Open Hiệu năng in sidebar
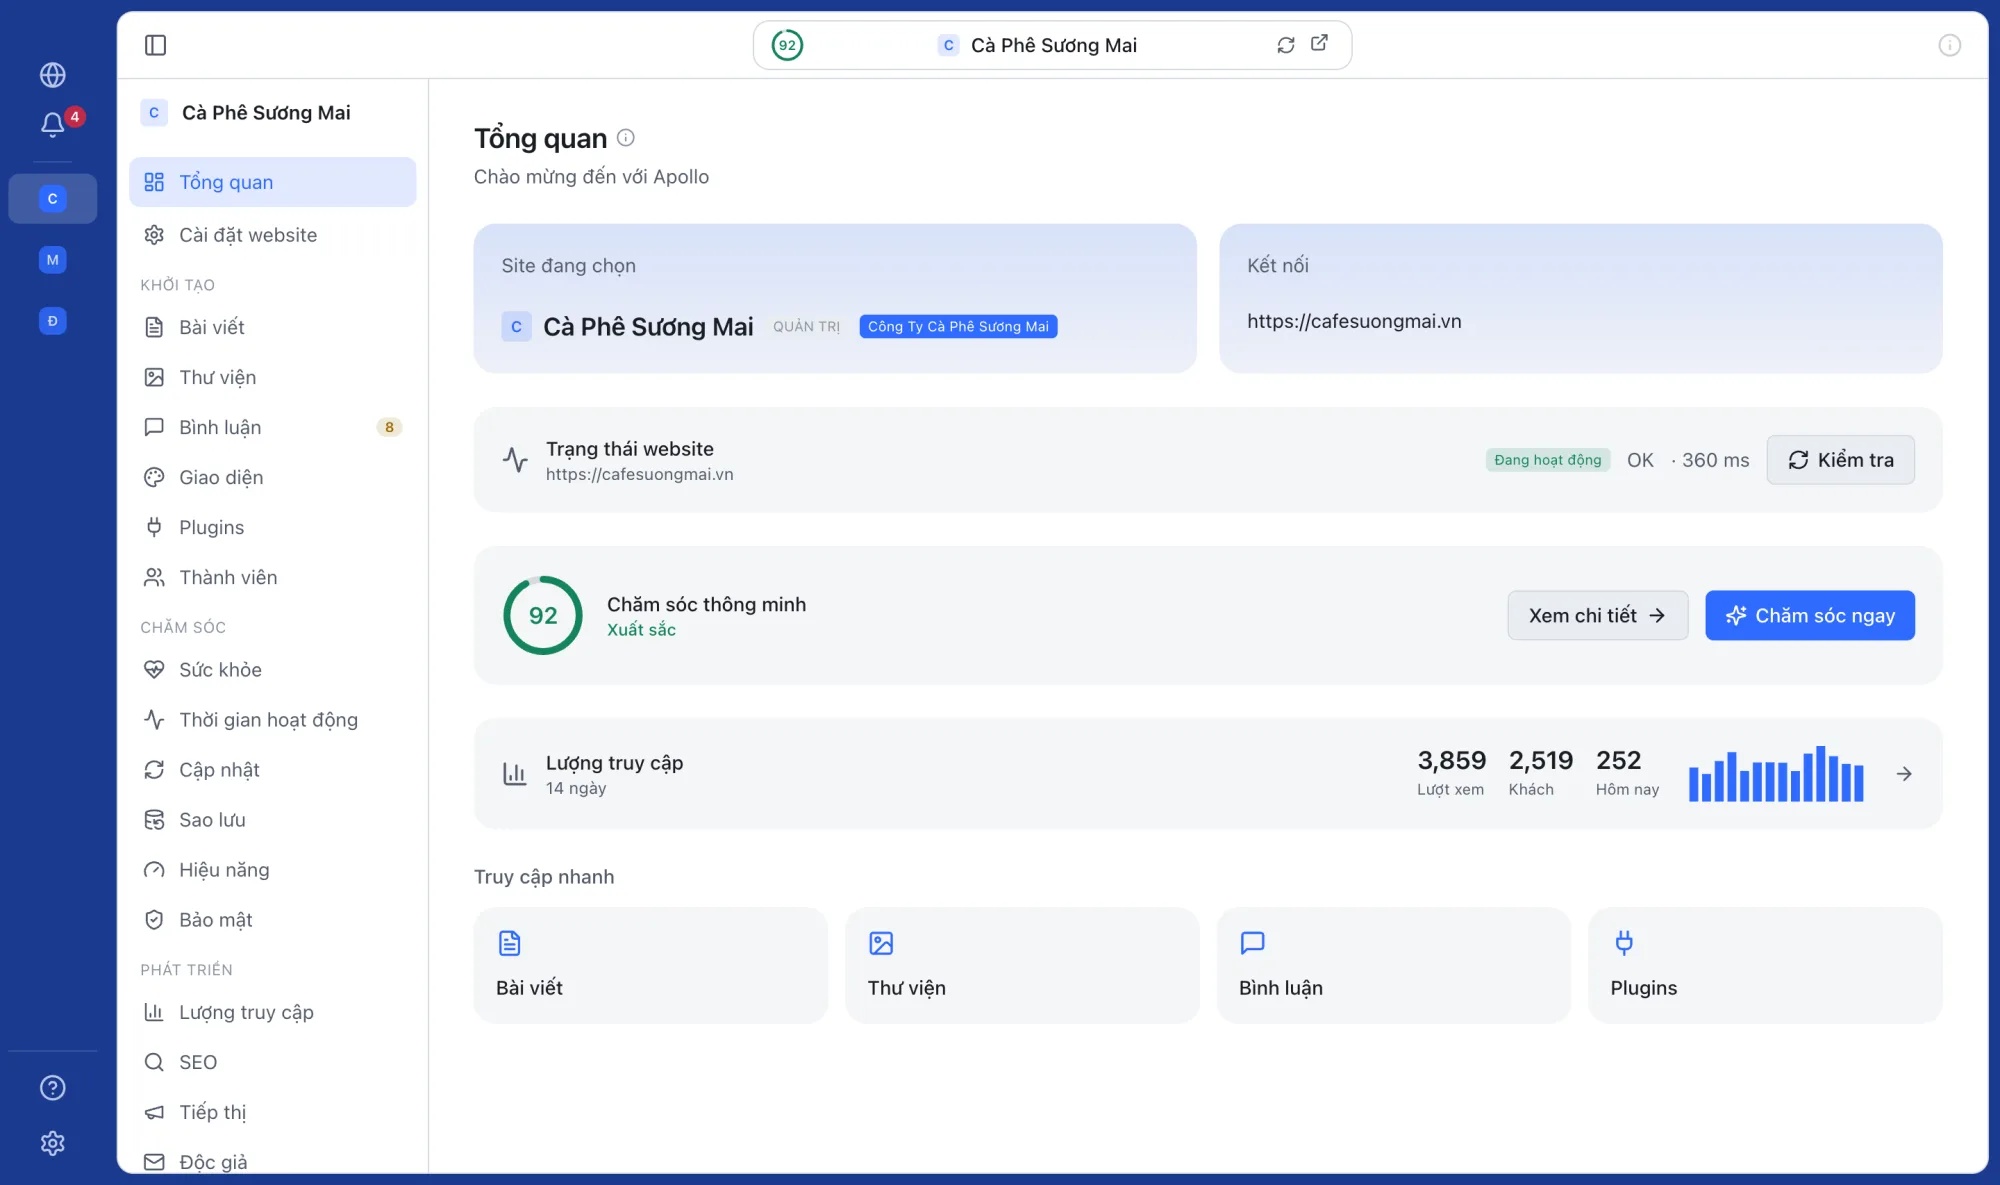Image resolution: width=2000 pixels, height=1185 pixels. (273, 870)
